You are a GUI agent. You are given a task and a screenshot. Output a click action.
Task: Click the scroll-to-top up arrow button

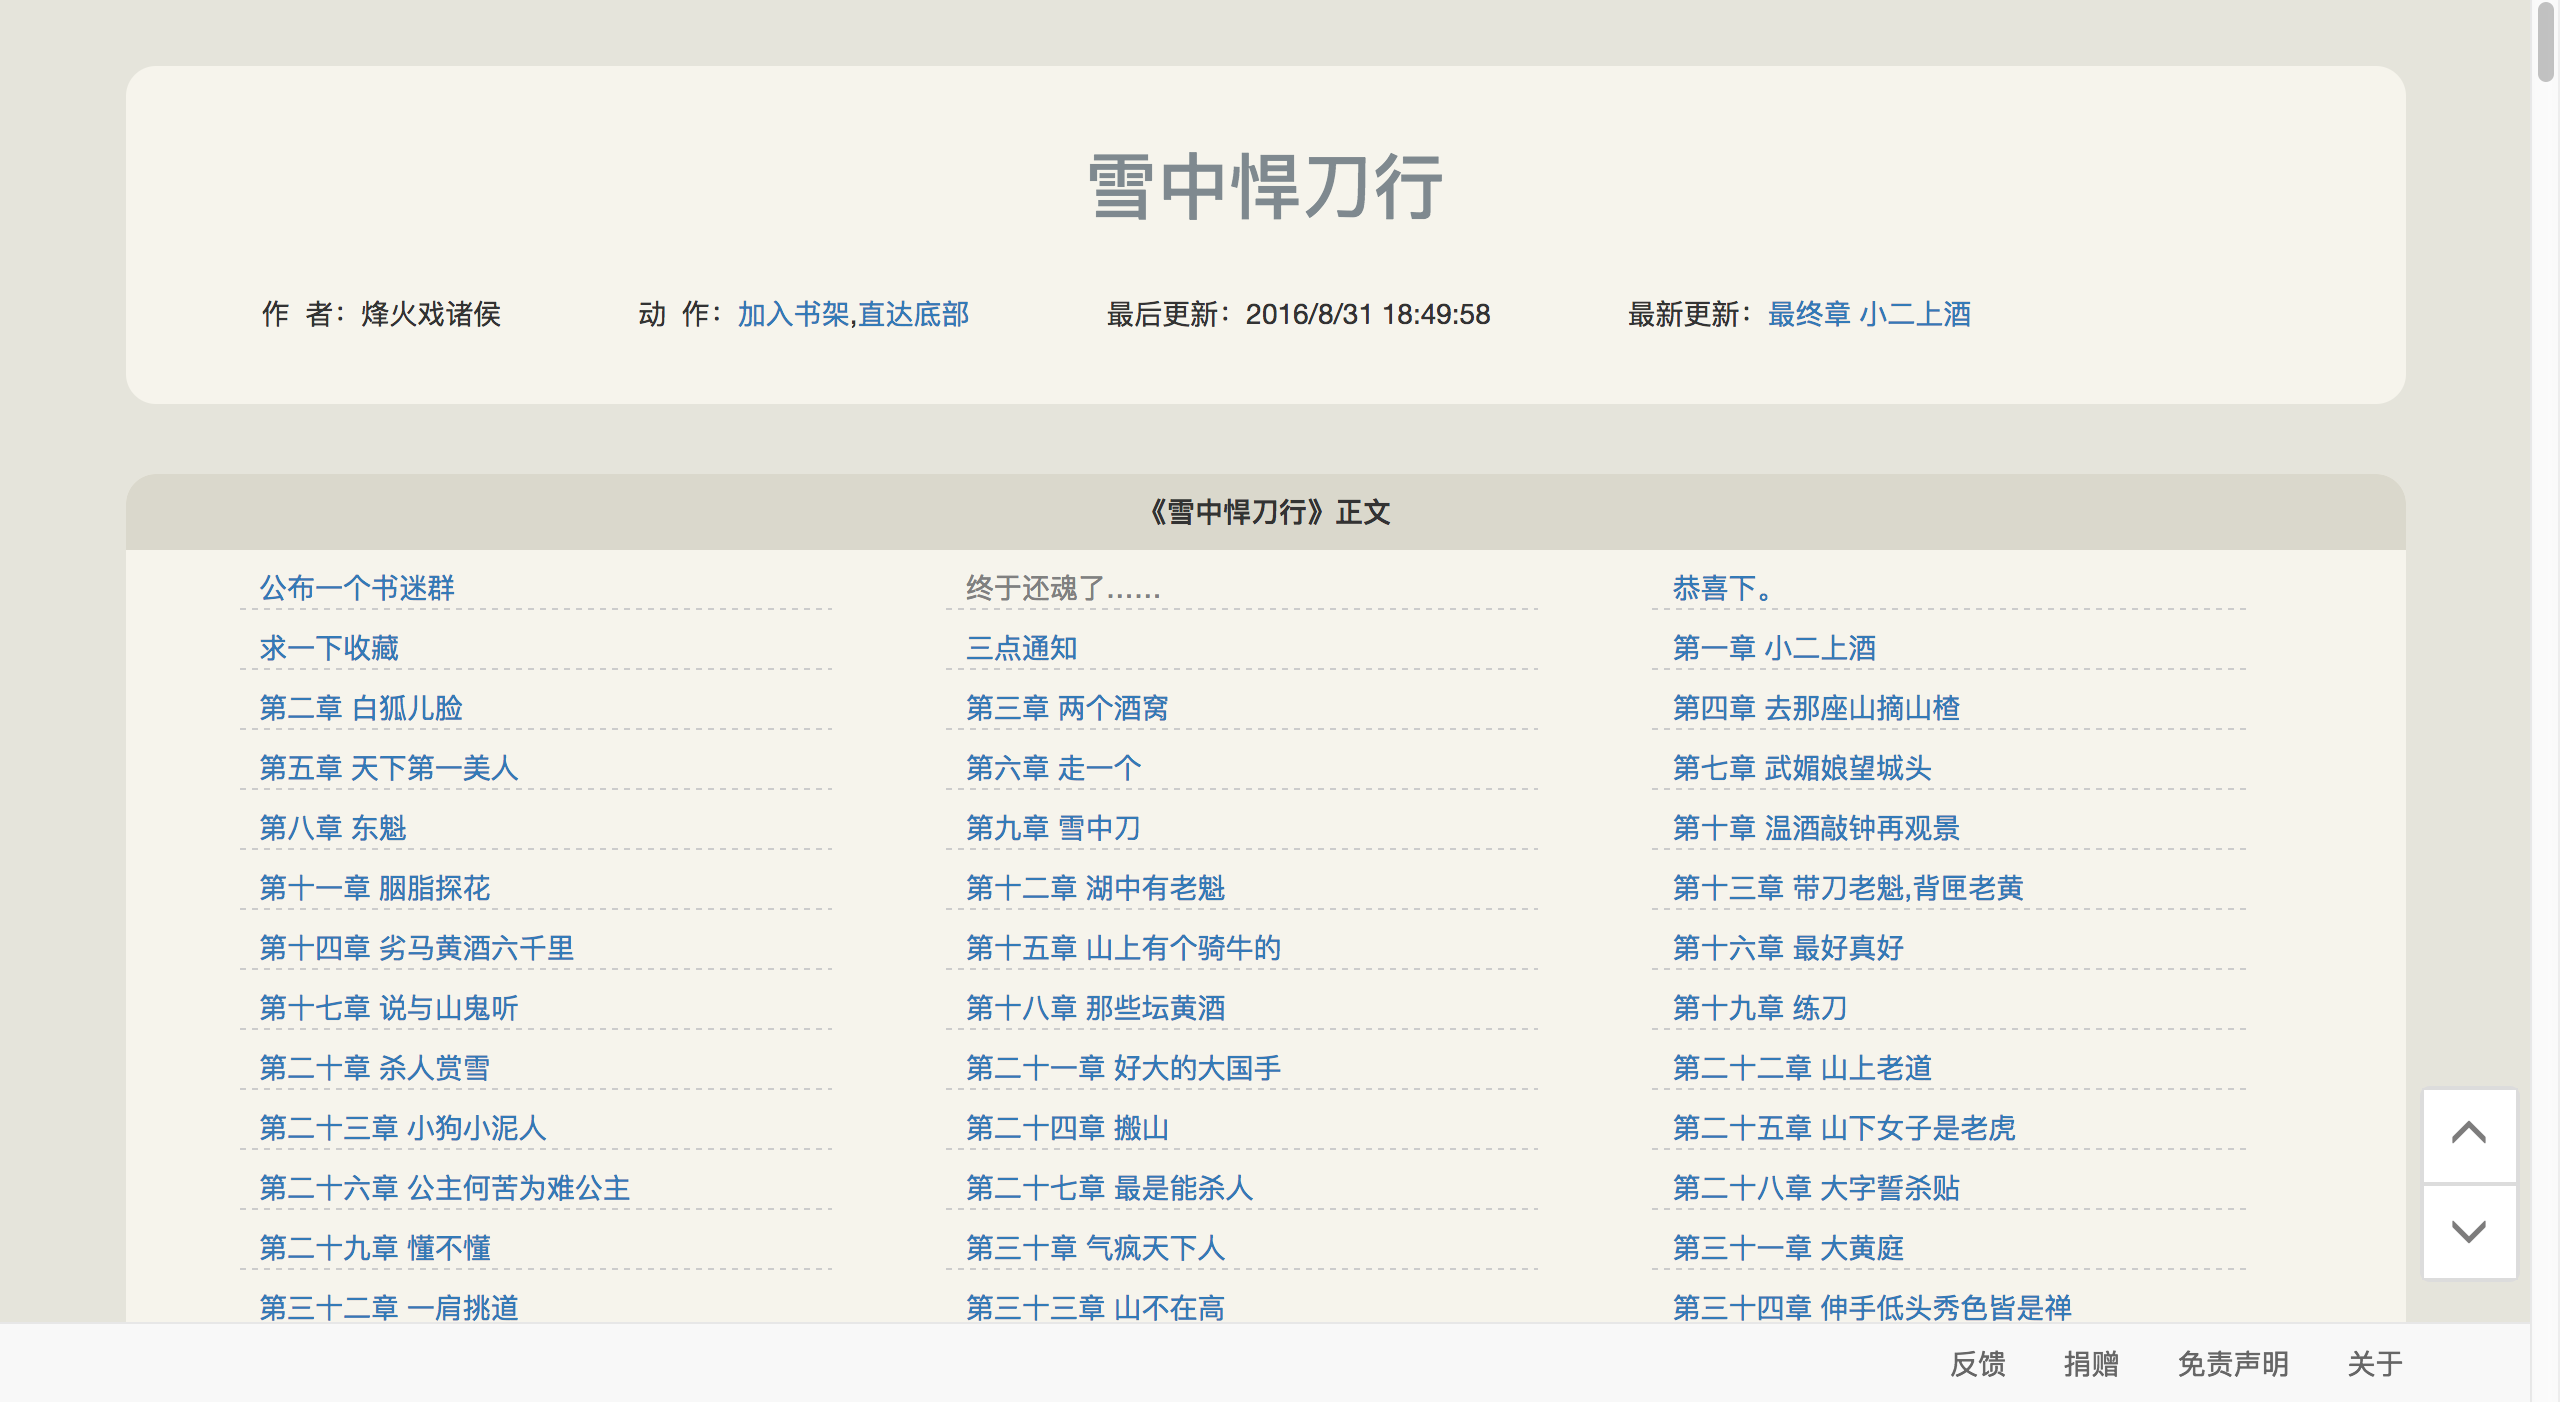coord(2468,1134)
